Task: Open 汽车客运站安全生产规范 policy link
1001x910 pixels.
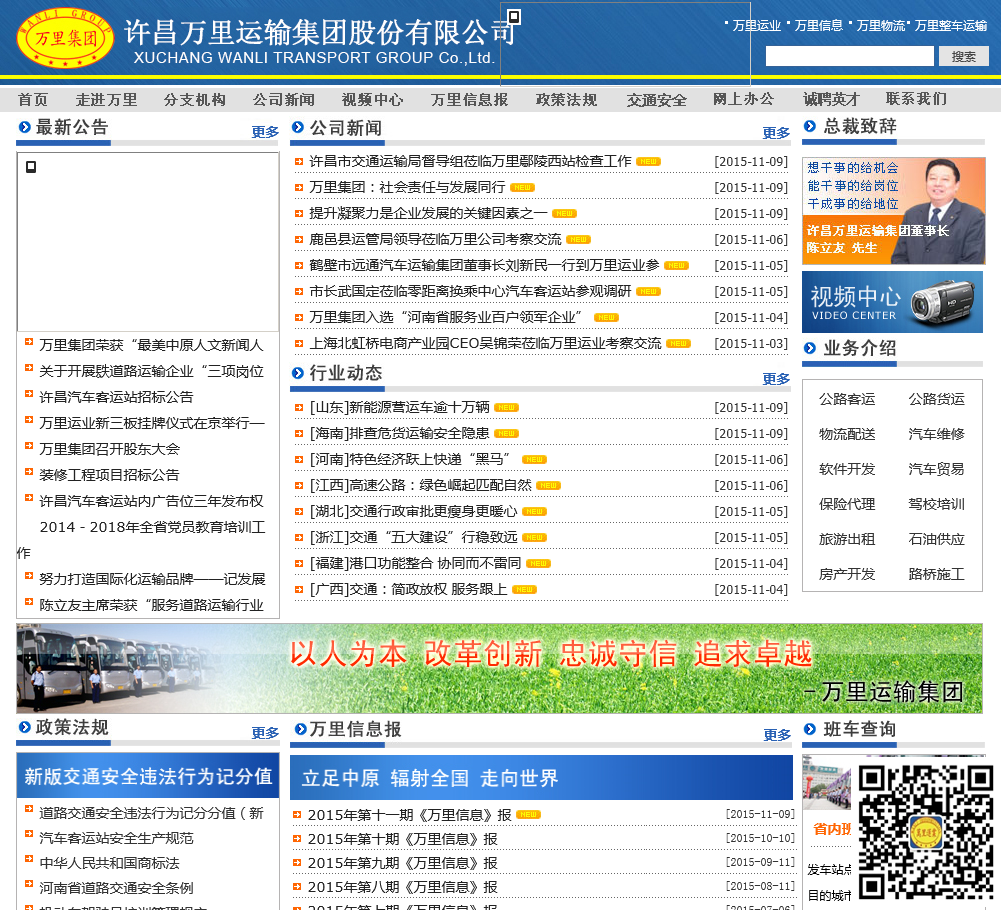Action: click(116, 838)
